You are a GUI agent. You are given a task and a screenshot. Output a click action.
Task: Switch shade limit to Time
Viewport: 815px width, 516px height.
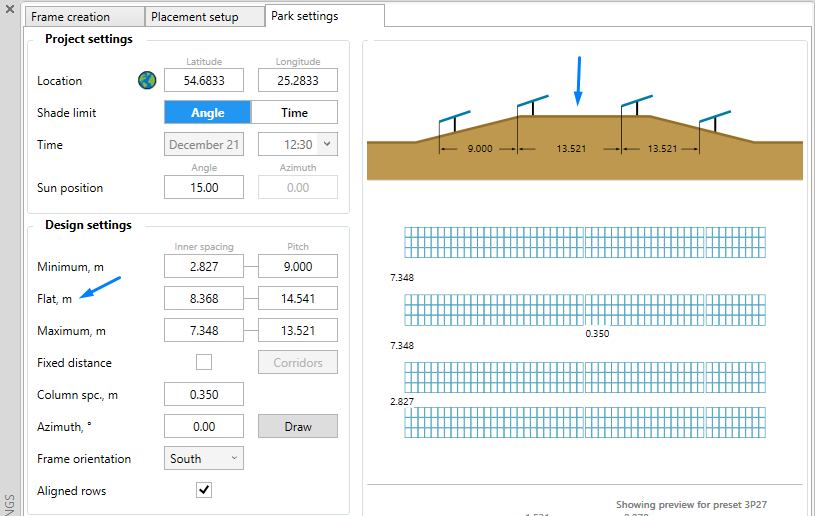coord(294,112)
